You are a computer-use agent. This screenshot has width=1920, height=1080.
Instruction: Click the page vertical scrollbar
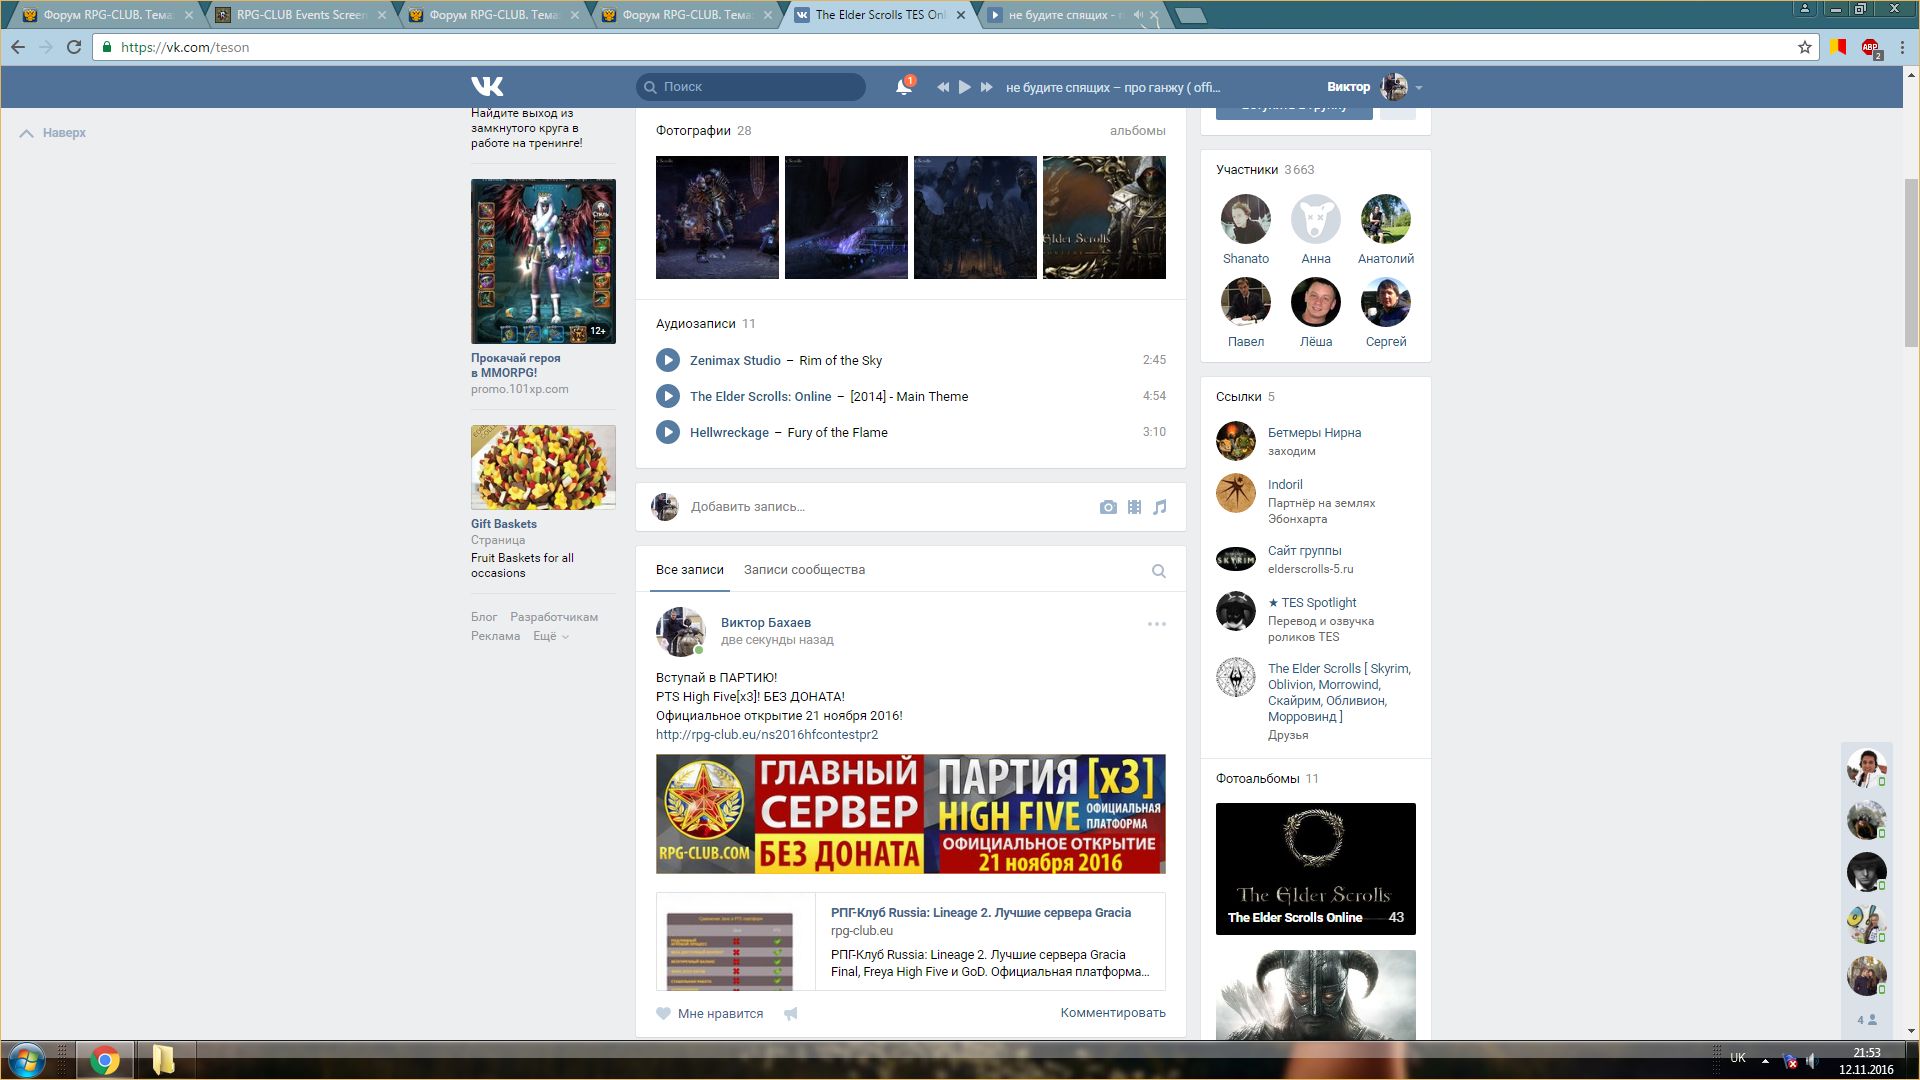1911,263
